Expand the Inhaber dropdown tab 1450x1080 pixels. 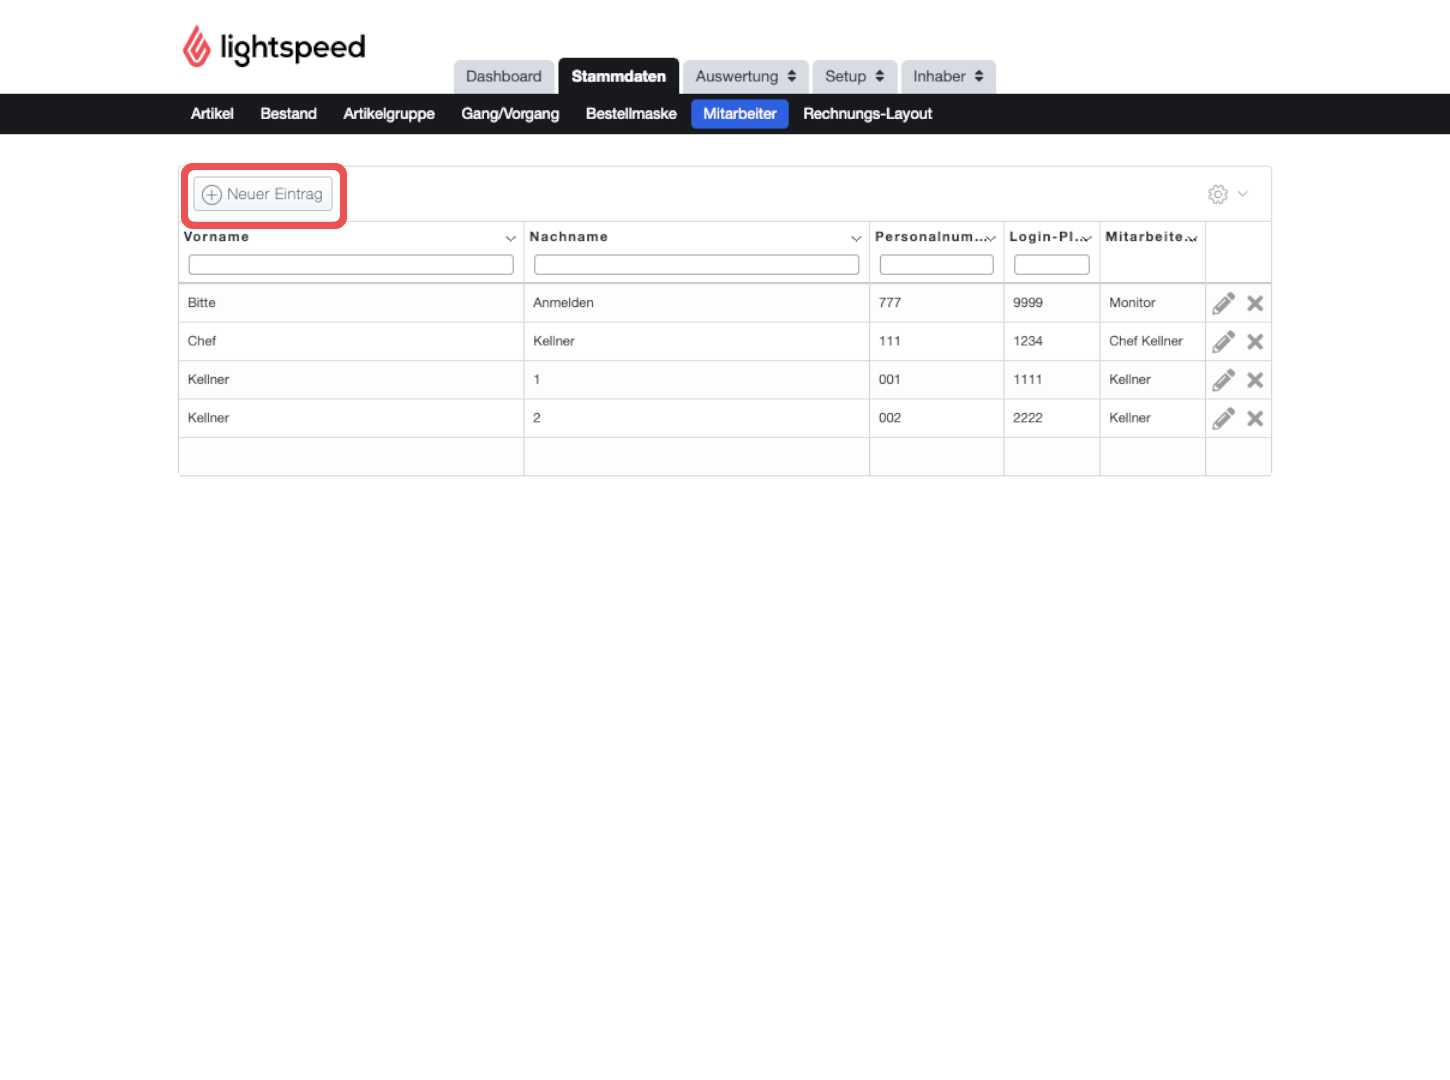point(948,76)
